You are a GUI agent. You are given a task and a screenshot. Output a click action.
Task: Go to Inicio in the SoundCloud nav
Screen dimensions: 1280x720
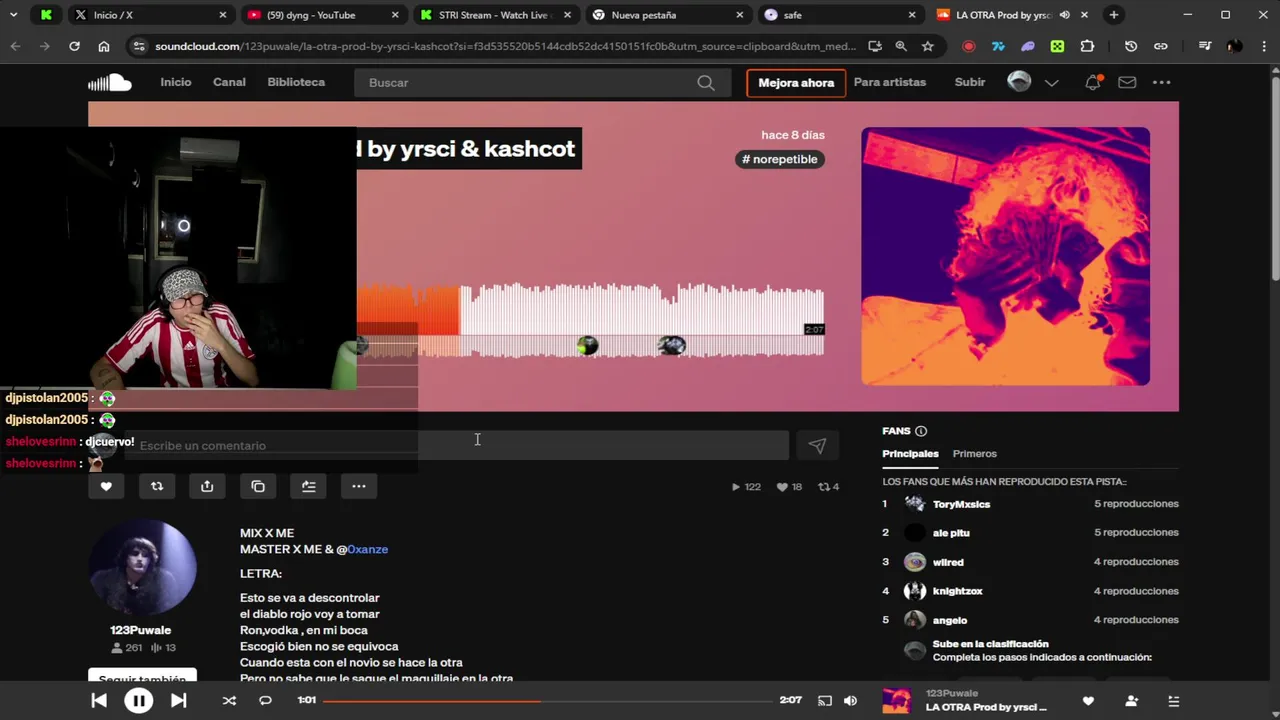coord(175,82)
